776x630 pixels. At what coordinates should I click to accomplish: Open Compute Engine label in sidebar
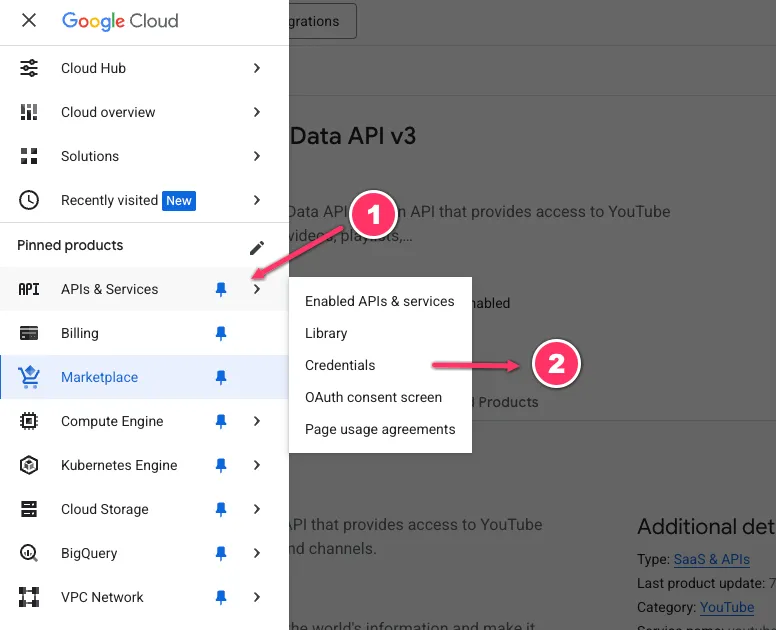tap(112, 421)
